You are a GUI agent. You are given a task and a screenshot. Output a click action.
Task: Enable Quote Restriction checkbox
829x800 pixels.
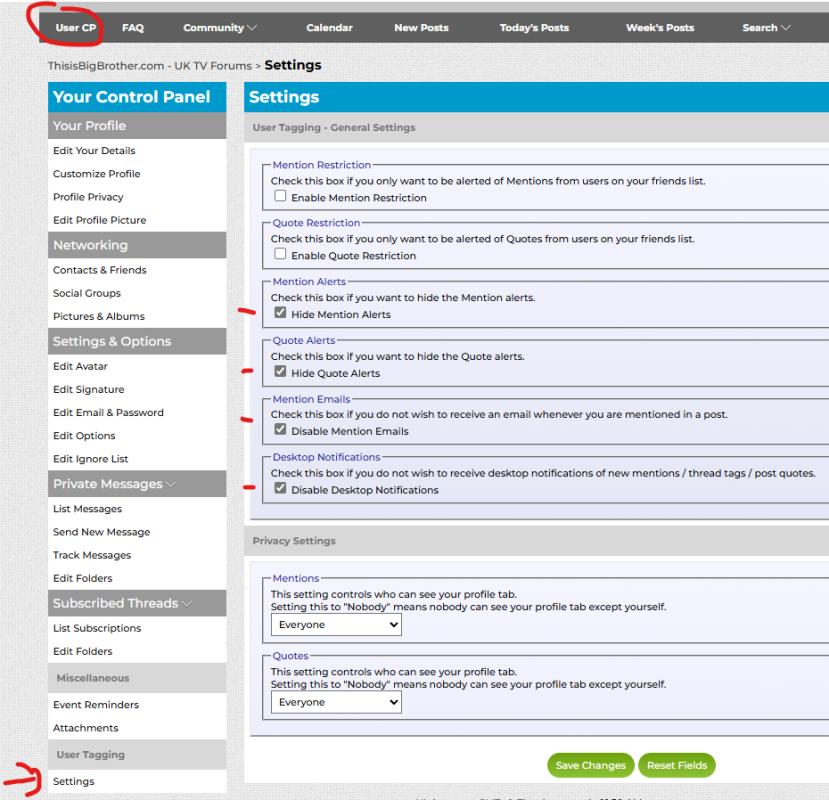(x=281, y=256)
